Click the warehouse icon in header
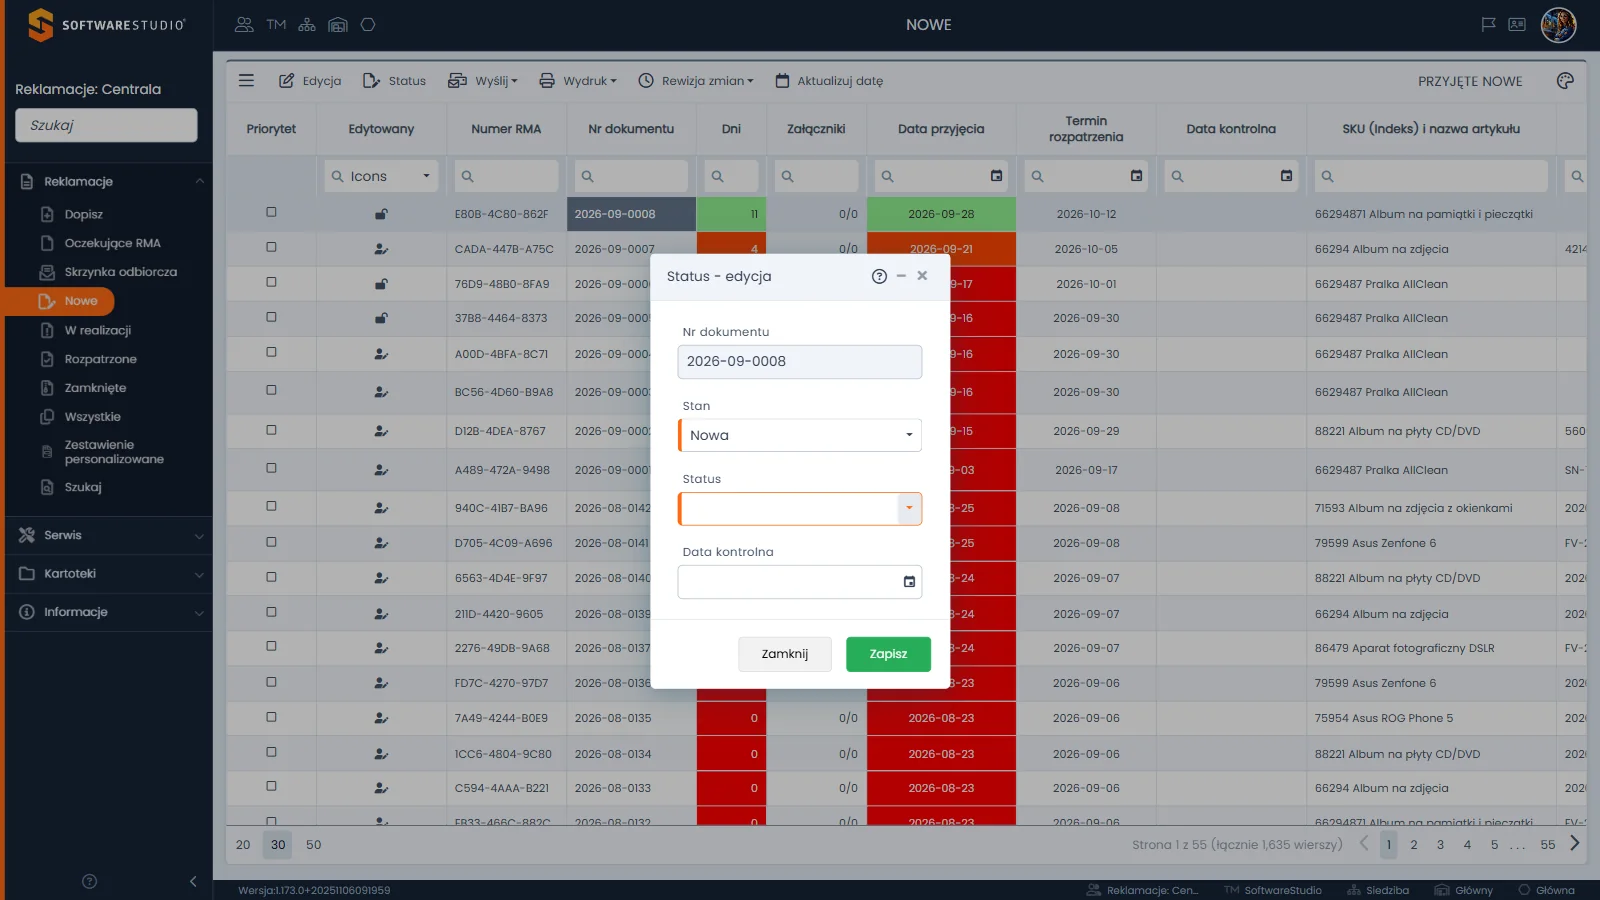This screenshot has height=900, width=1600. (338, 25)
